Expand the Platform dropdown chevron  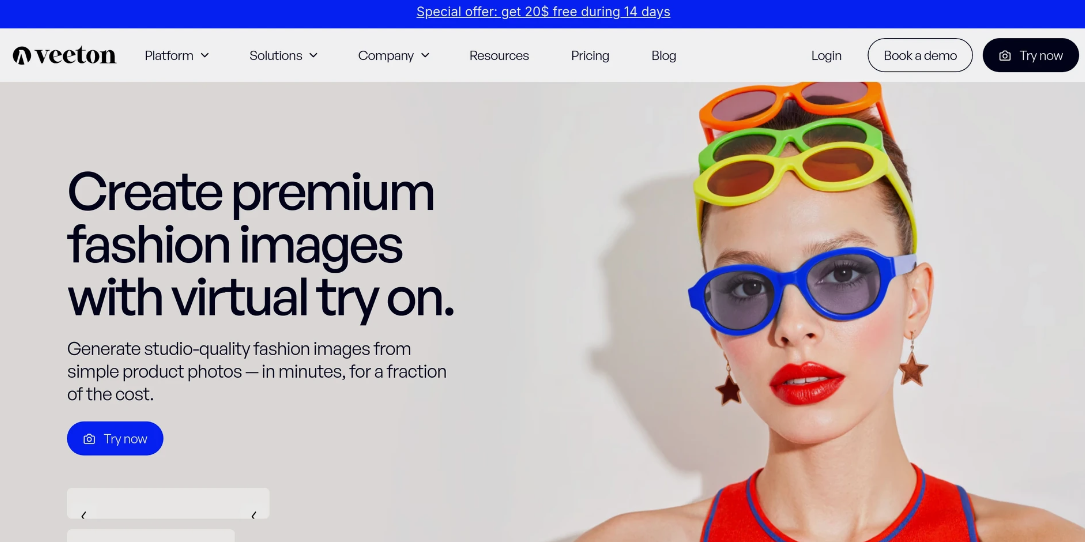pos(205,56)
